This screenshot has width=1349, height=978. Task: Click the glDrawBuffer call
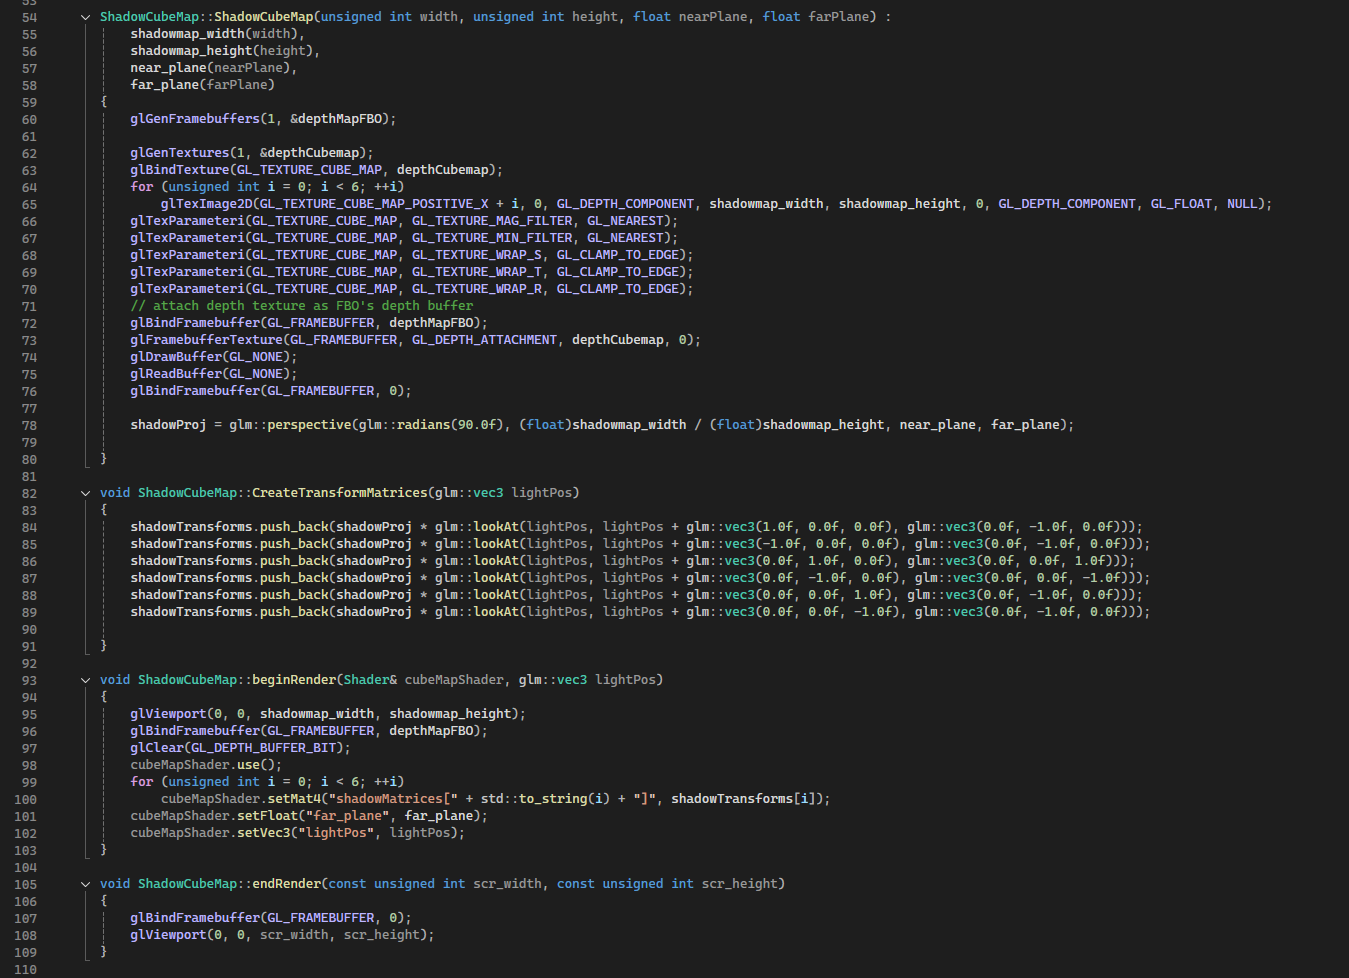tap(175, 357)
